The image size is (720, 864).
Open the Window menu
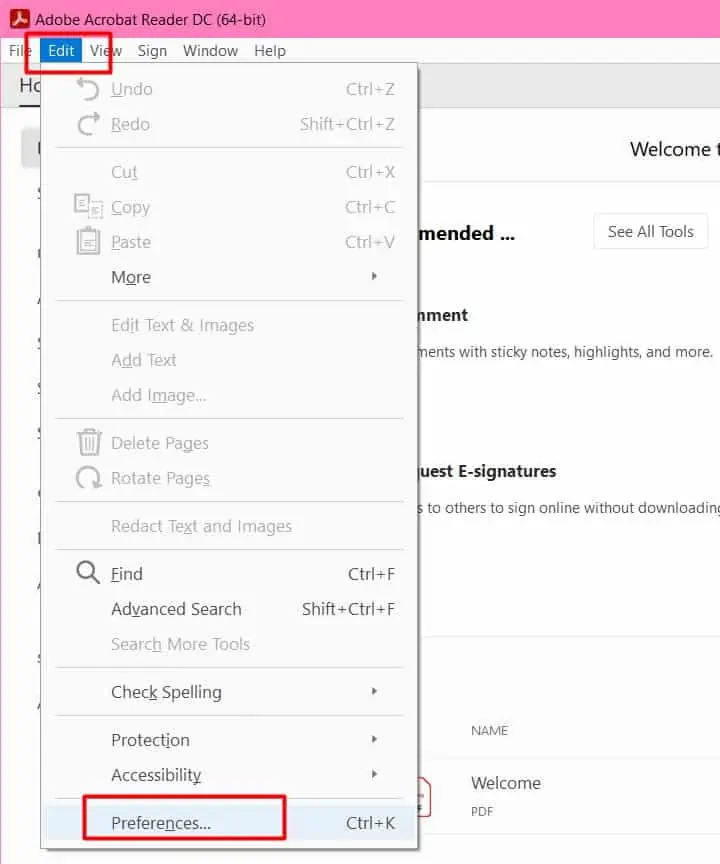click(210, 50)
